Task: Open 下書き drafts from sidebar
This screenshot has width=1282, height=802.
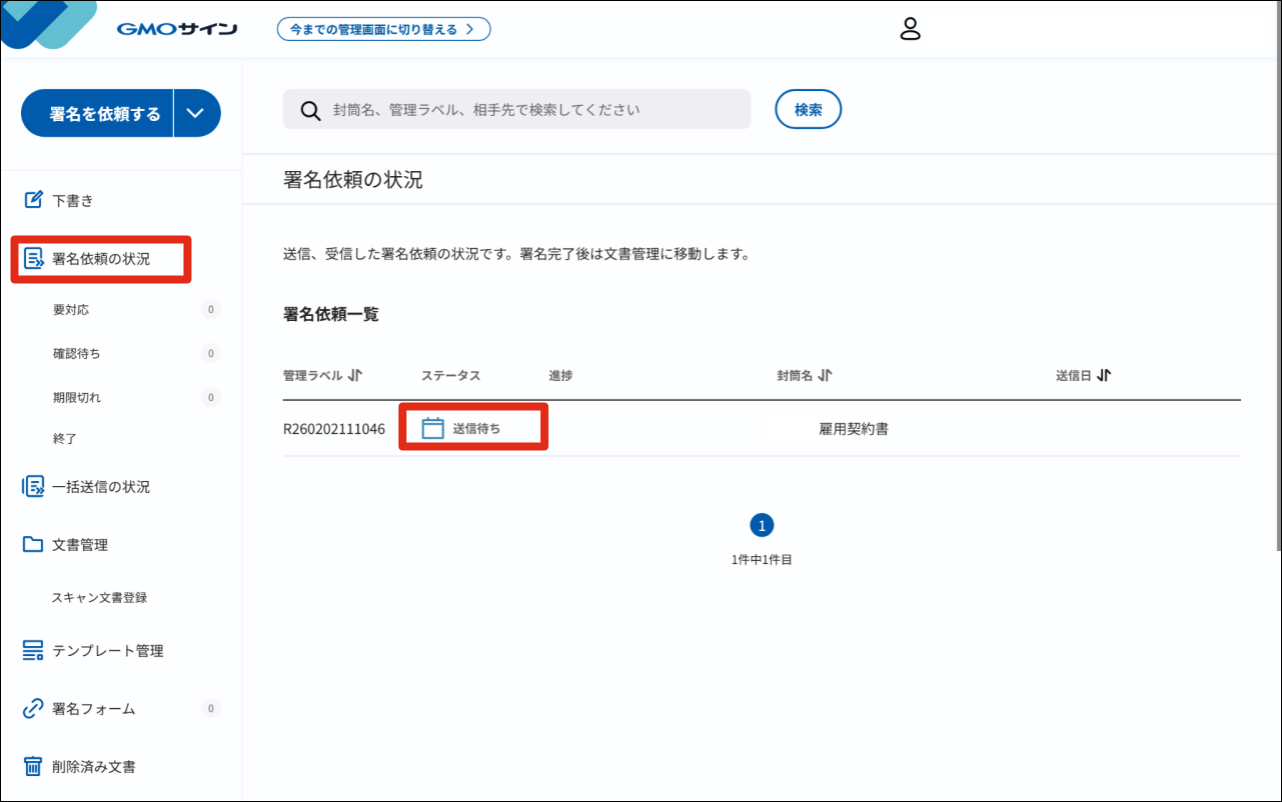Action: (x=72, y=200)
